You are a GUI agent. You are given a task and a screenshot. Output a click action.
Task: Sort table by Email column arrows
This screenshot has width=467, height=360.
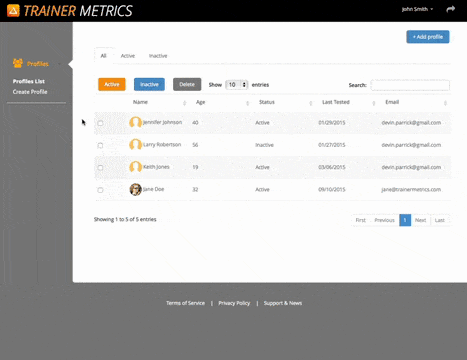click(x=445, y=103)
